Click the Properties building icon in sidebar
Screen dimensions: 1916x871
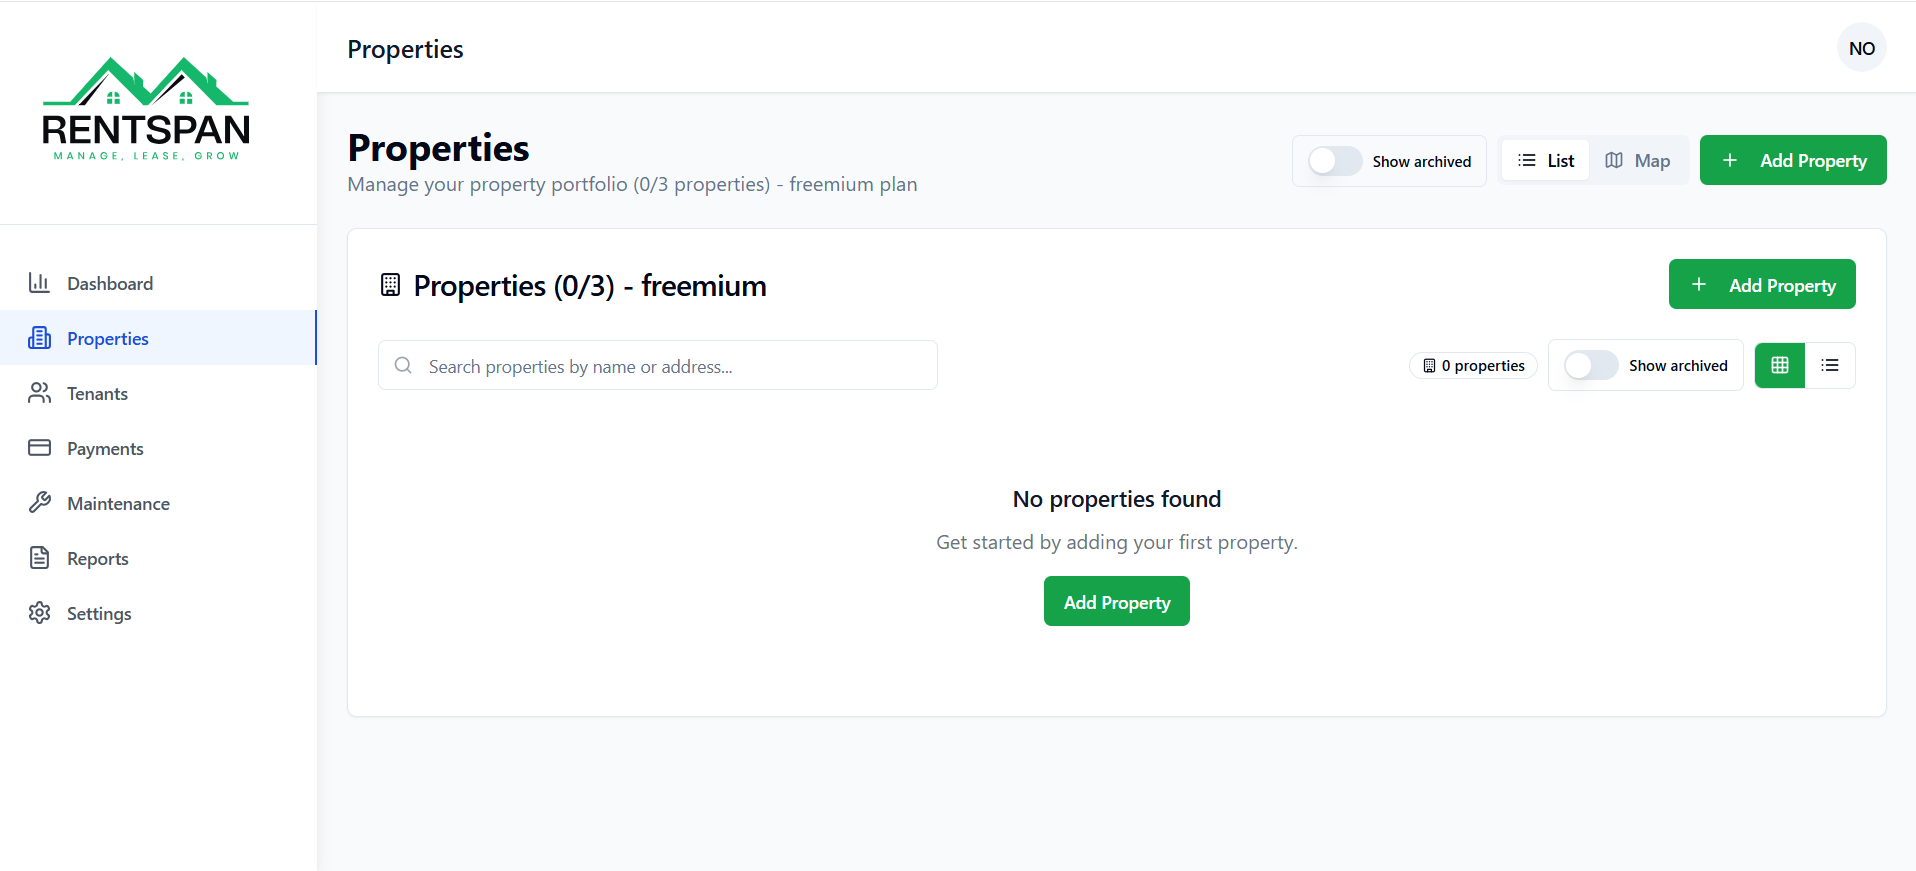pyautogui.click(x=40, y=339)
